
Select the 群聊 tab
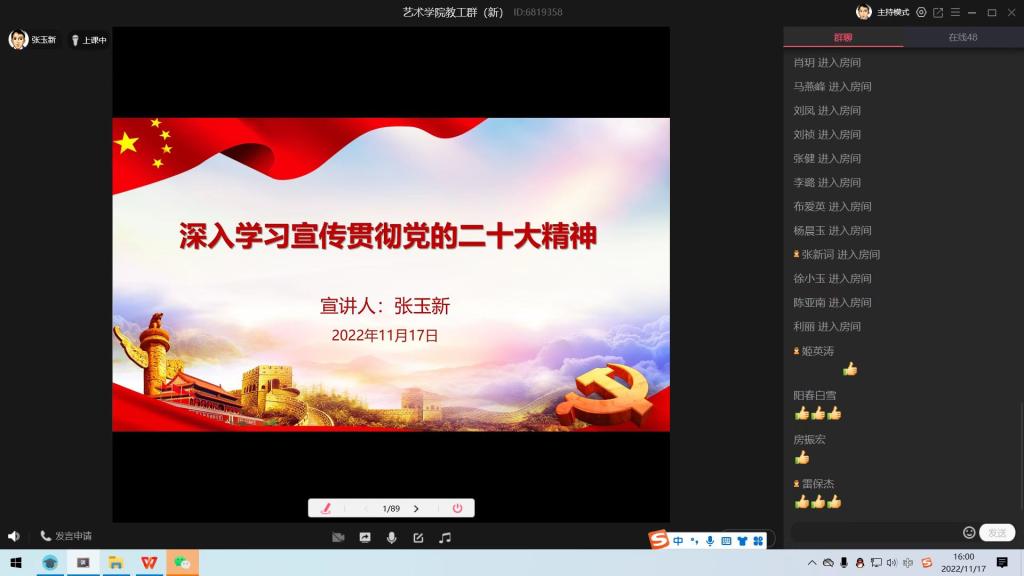pyautogui.click(x=843, y=37)
